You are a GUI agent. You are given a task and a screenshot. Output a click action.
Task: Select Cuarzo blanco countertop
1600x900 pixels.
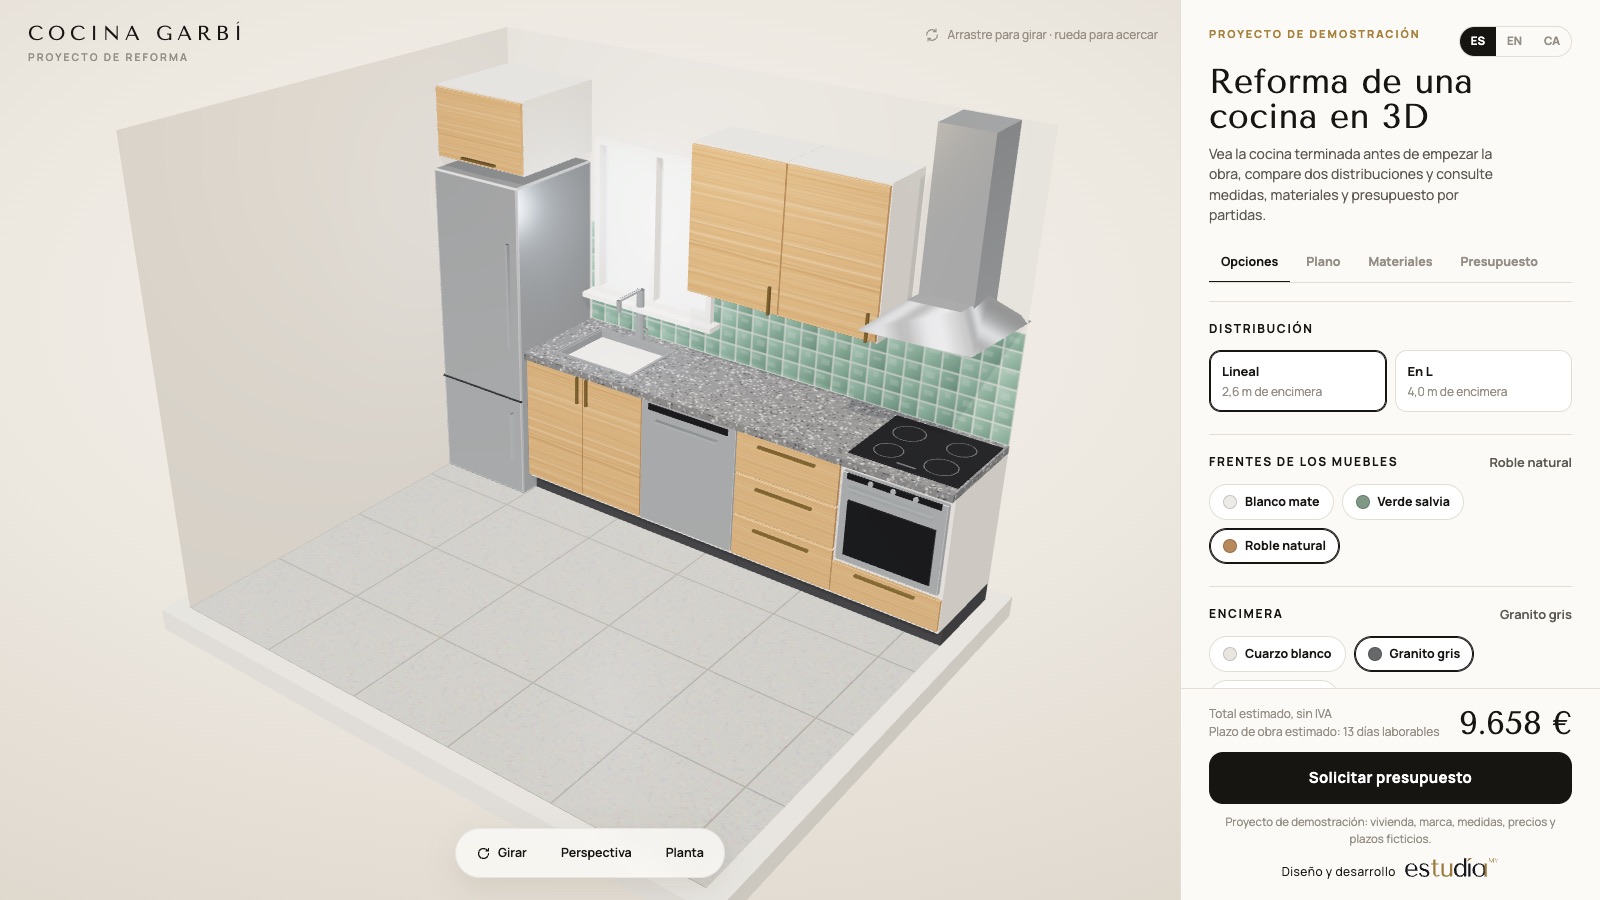click(x=1277, y=654)
